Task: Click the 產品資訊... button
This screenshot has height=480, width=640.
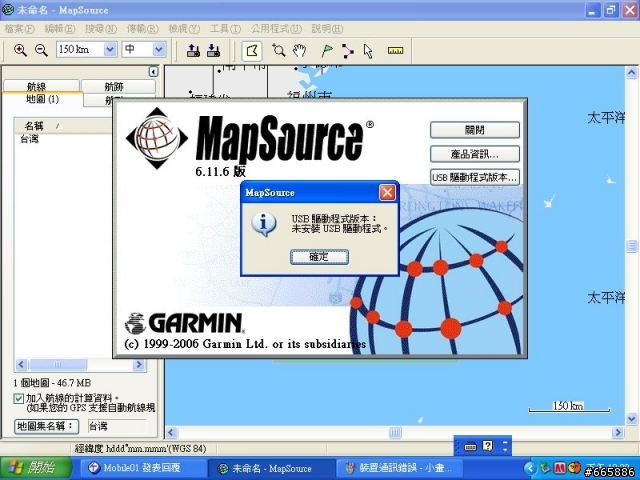Action: click(475, 154)
